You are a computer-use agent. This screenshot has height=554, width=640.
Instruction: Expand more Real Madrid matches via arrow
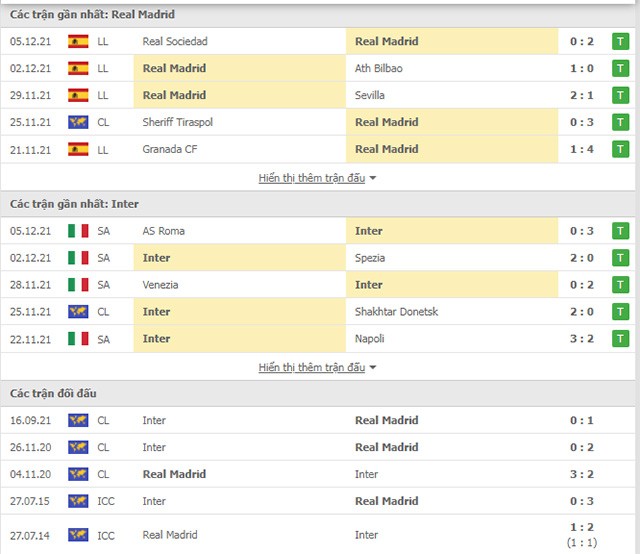click(x=372, y=178)
